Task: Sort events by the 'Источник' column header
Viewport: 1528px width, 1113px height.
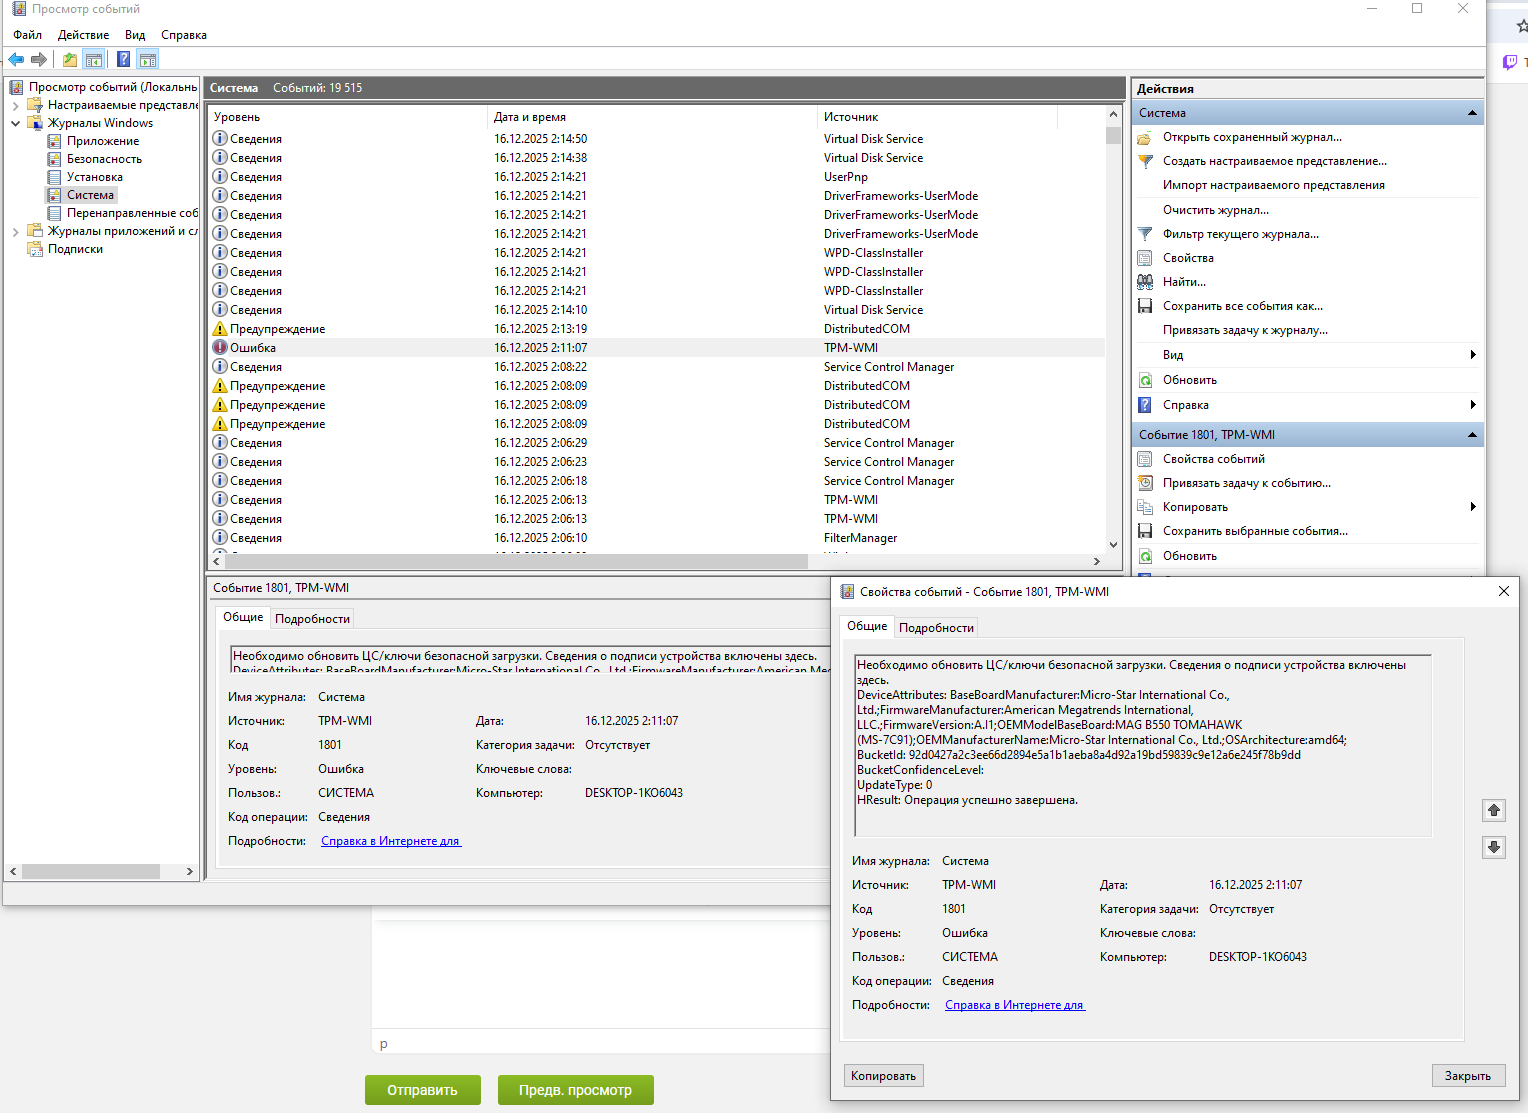Action: pos(938,117)
